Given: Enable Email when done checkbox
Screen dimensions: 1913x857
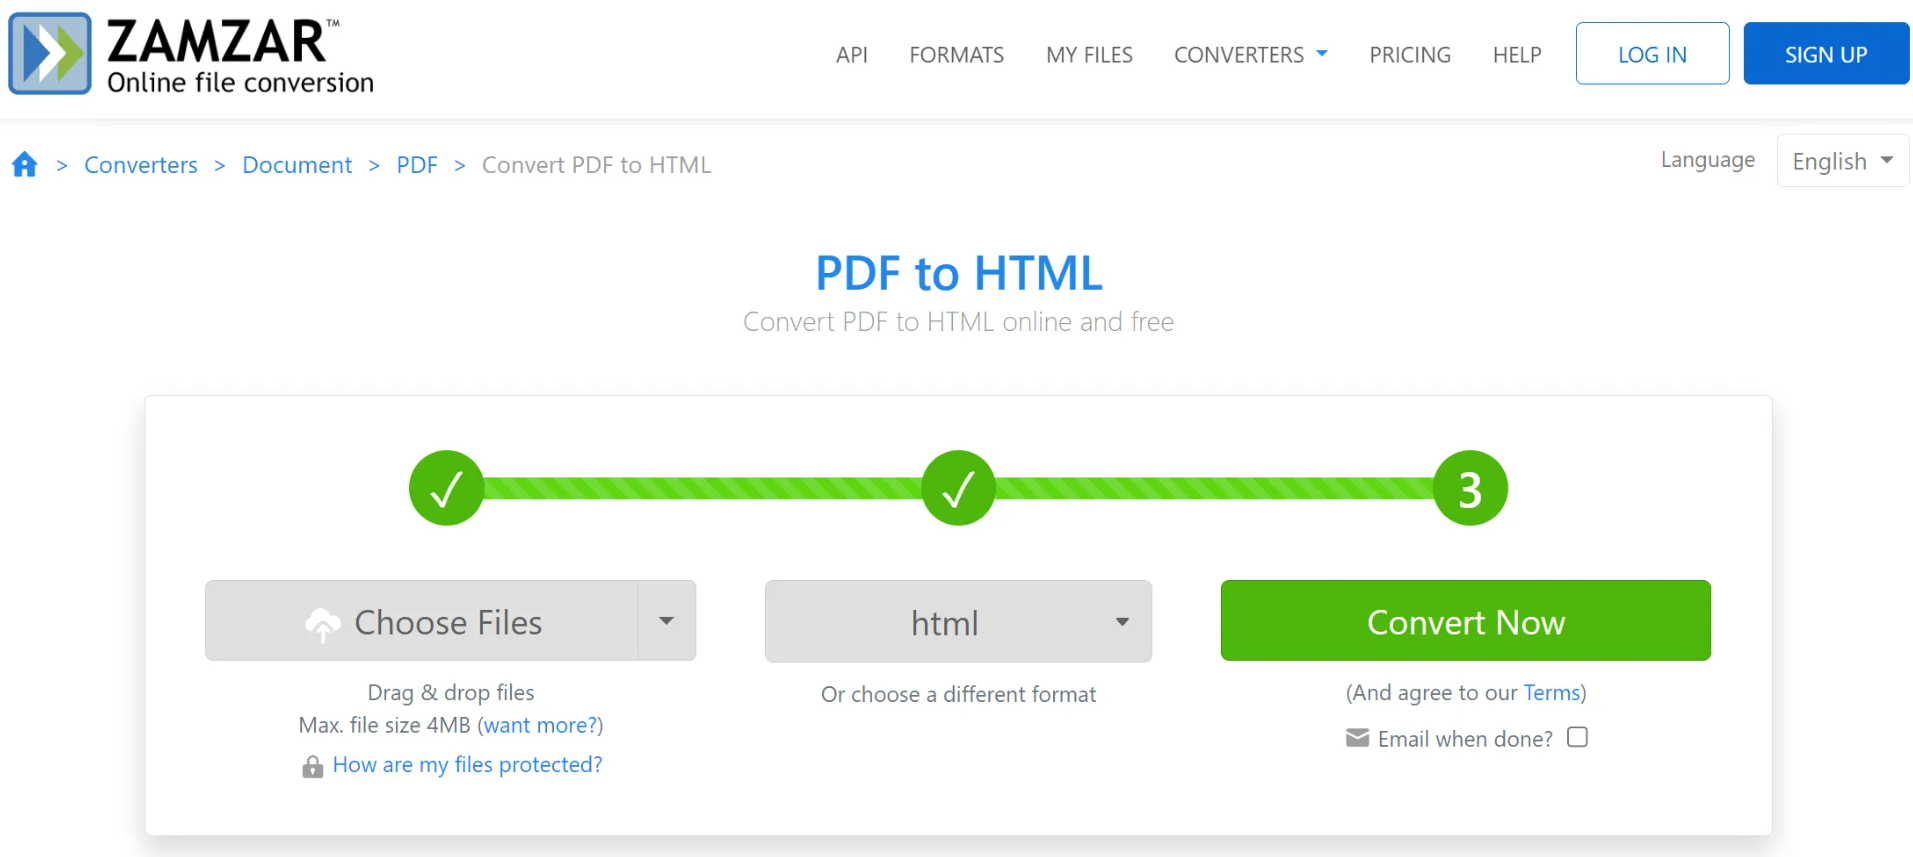Looking at the screenshot, I should coord(1577,737).
